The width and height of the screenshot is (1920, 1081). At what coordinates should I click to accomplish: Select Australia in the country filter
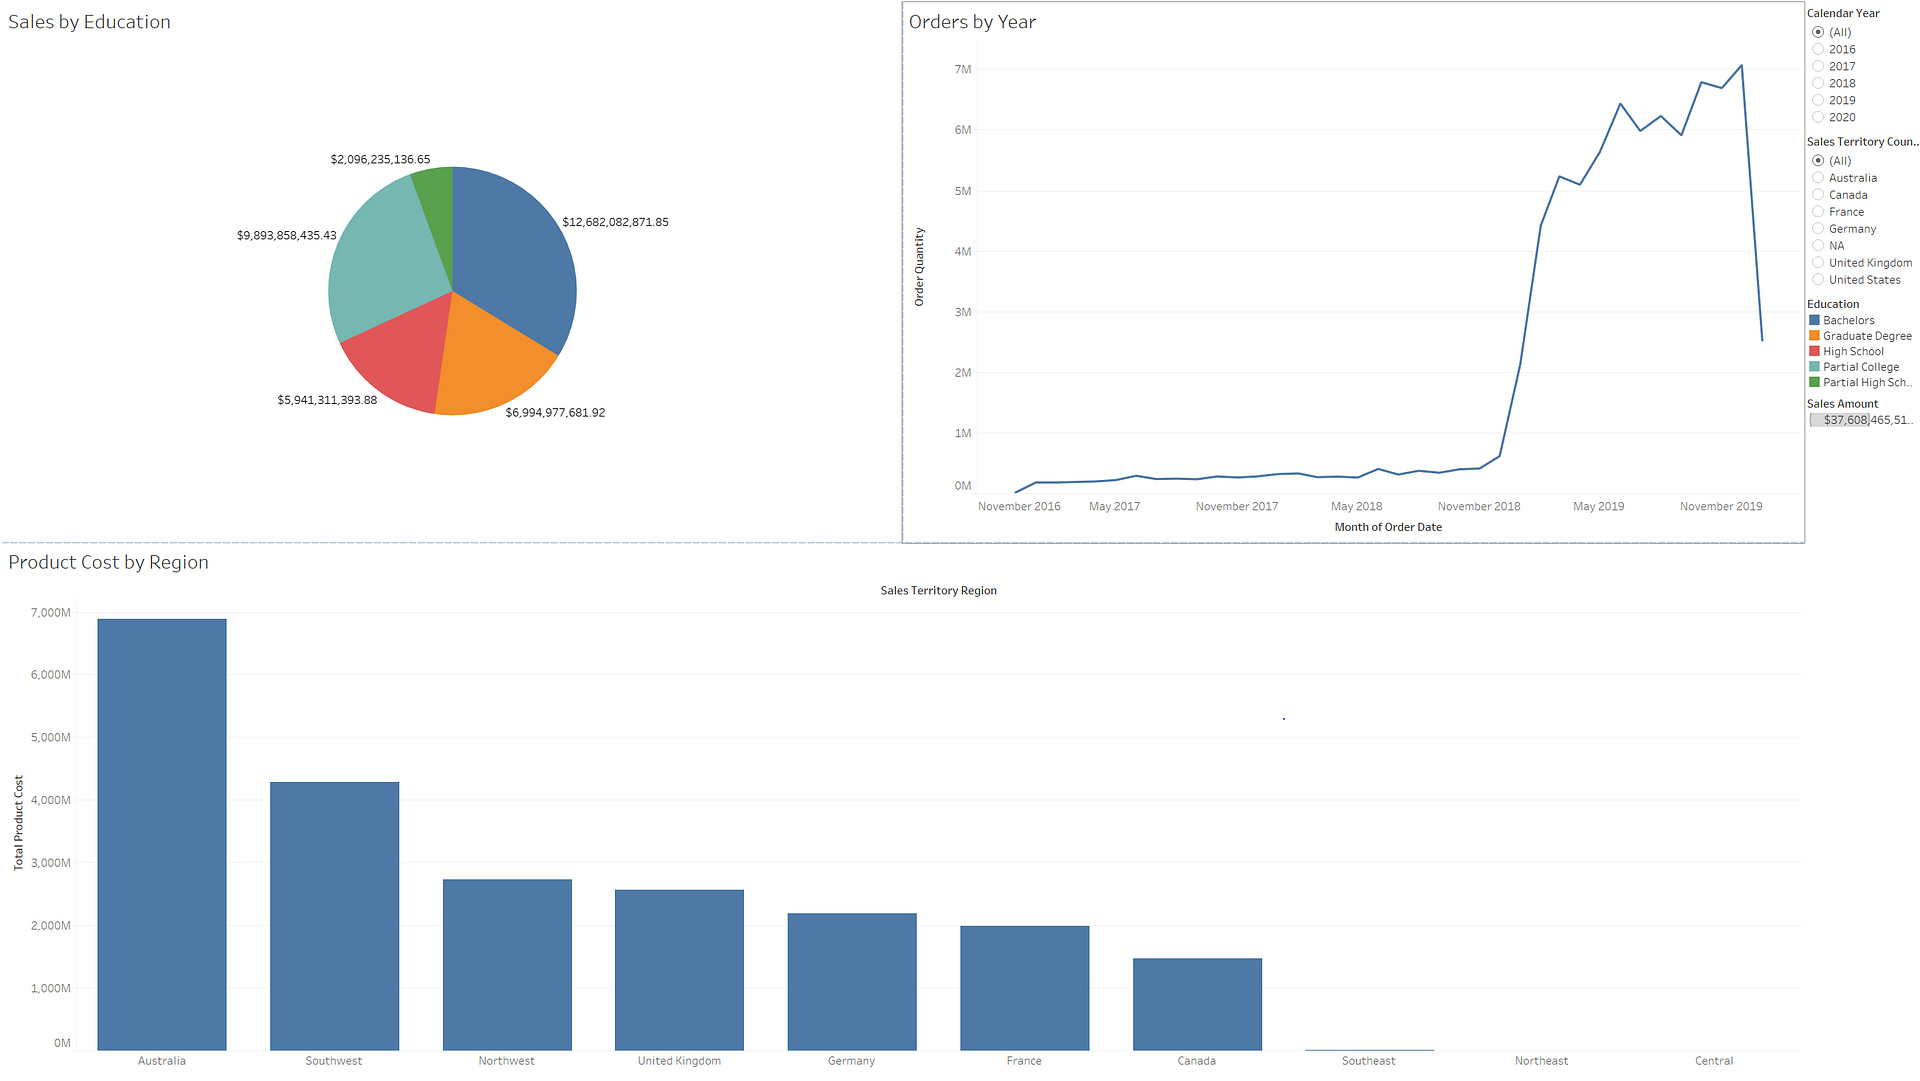pos(1818,177)
